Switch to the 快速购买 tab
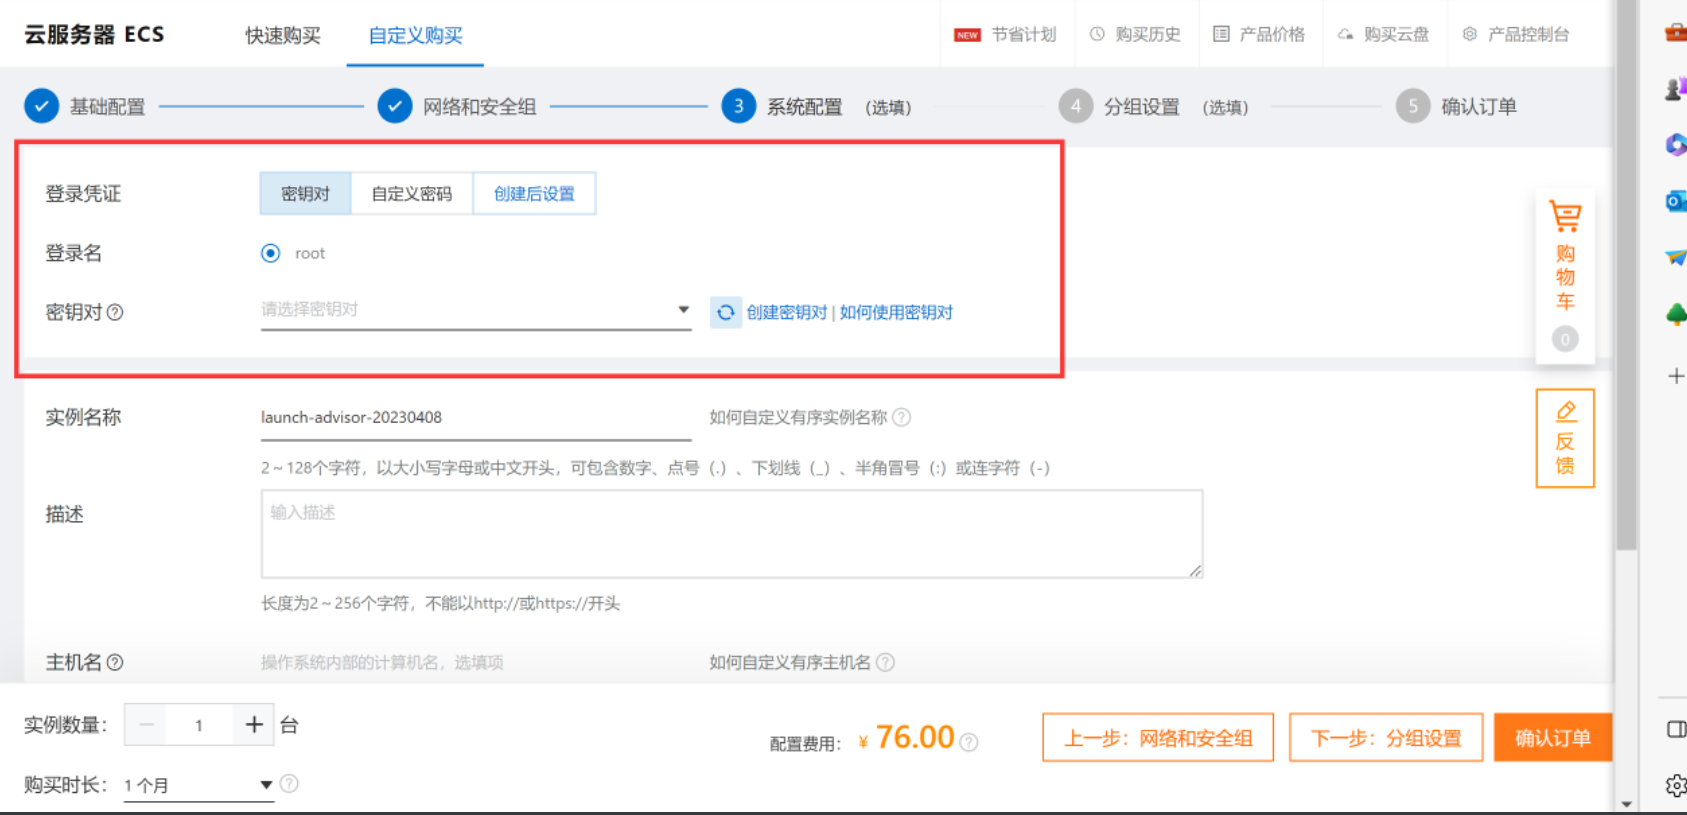Screen dimensions: 1687x815 tap(283, 36)
